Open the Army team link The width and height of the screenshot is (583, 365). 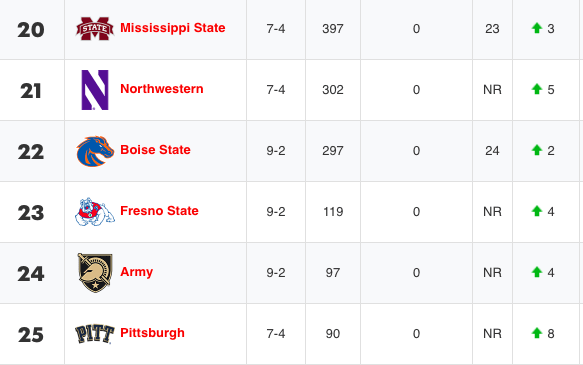pyautogui.click(x=136, y=272)
